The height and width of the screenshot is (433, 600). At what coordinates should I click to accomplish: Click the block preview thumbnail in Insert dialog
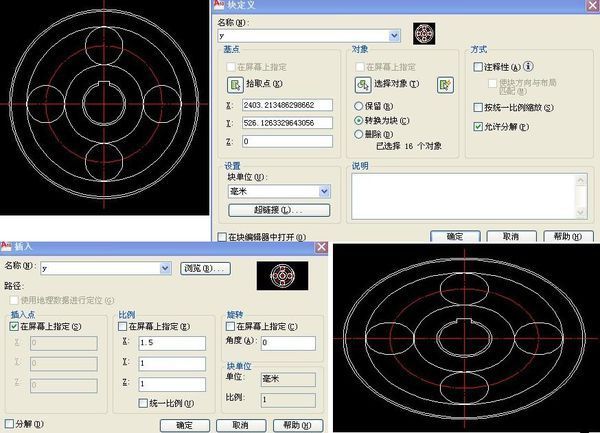pos(282,276)
